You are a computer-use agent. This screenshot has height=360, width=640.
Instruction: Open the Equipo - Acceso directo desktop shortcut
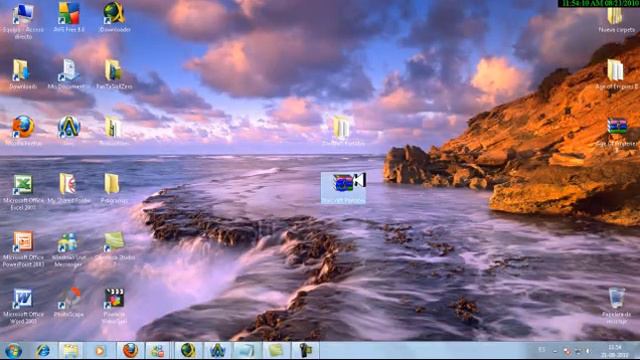(23, 20)
